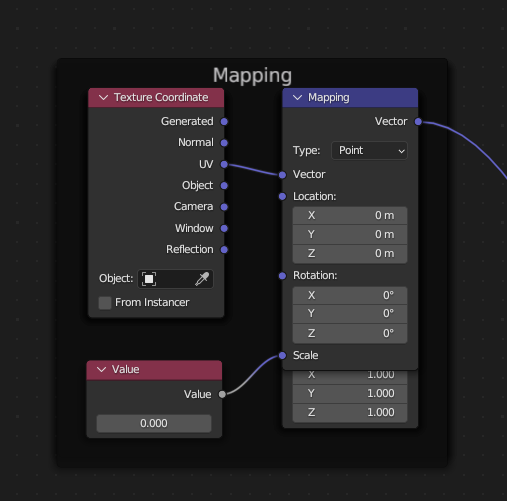
Task: Click the Rotation Z field
Action: point(350,333)
